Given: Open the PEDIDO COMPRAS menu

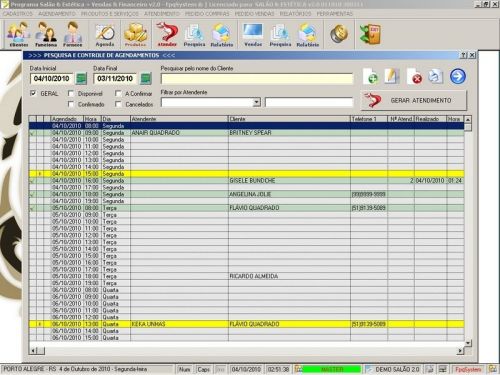Looking at the screenshot, I should [x=207, y=14].
